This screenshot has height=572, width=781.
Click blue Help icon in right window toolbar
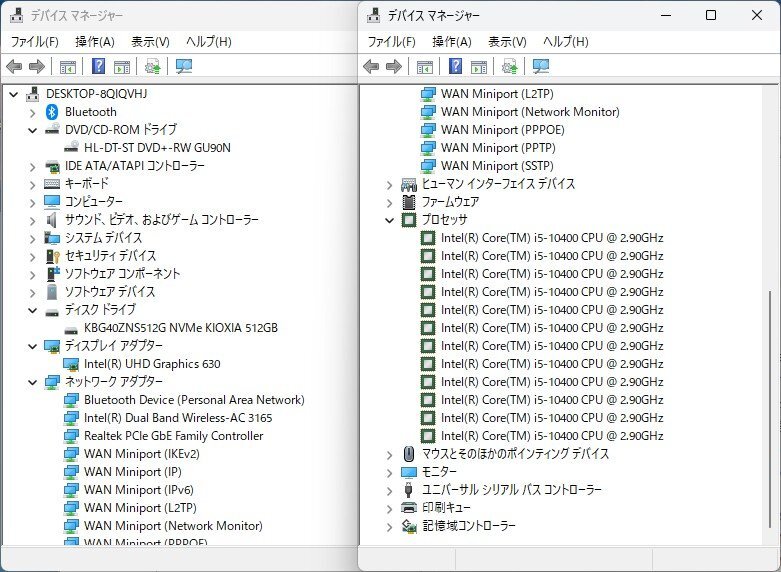[x=455, y=66]
